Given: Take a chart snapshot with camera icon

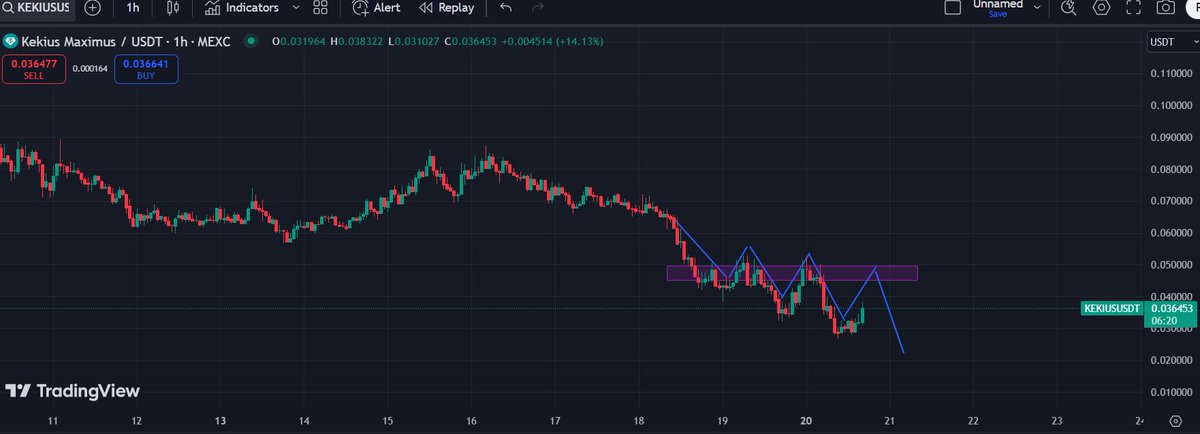Looking at the screenshot, I should click(x=1165, y=7).
